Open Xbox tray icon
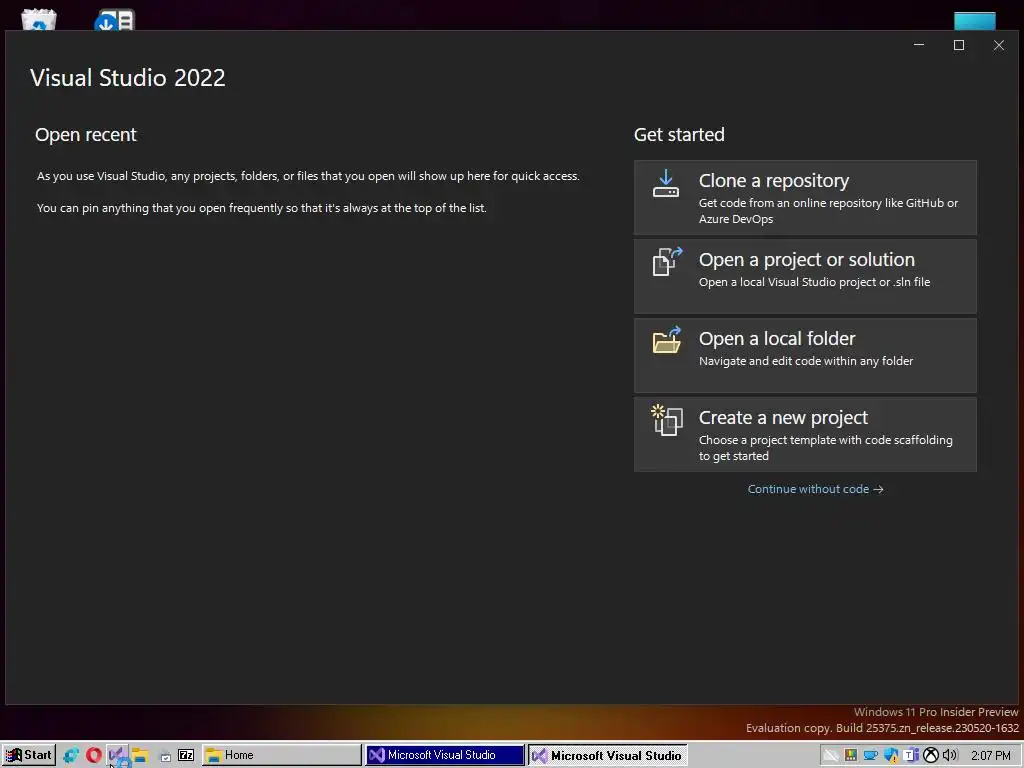Image resolution: width=1024 pixels, height=768 pixels. pos(931,755)
